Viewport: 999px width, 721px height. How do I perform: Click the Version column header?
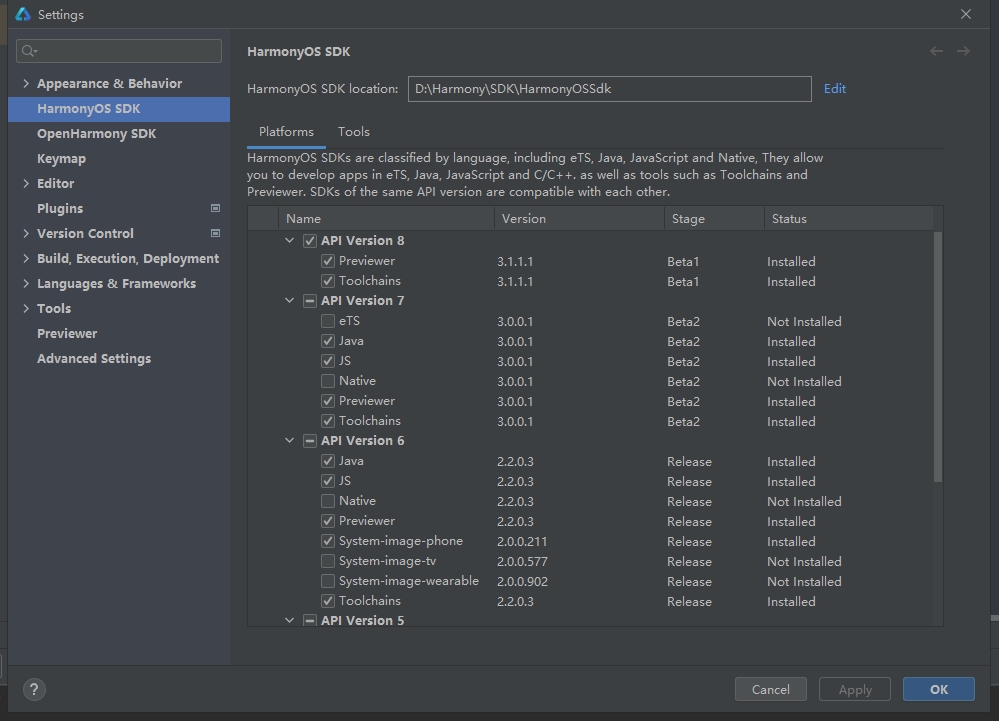pos(579,218)
